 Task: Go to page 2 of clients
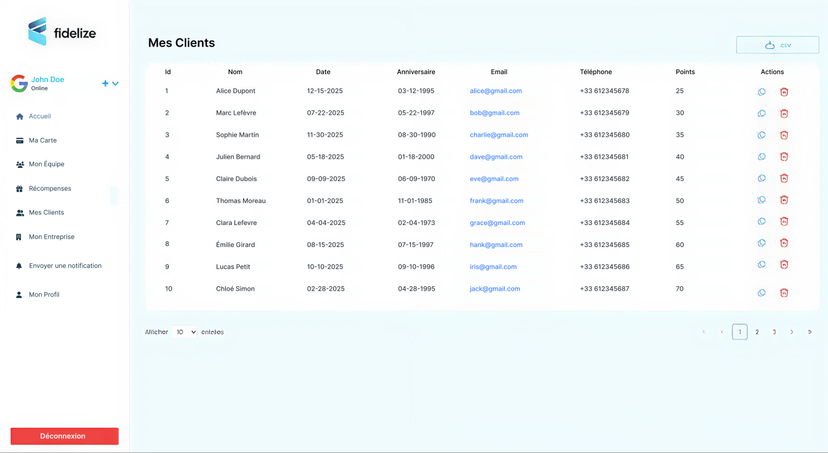pyautogui.click(x=757, y=332)
